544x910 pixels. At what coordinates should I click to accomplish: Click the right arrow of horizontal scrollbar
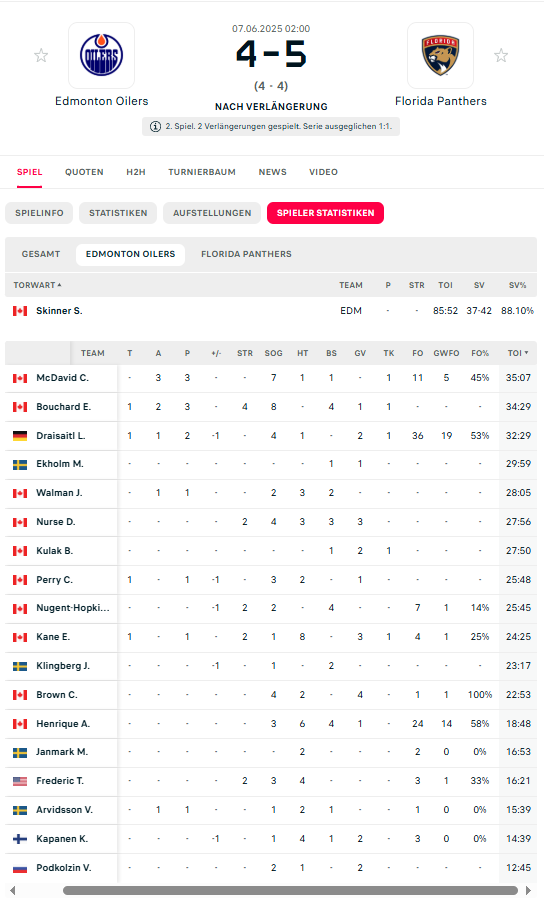(x=528, y=890)
